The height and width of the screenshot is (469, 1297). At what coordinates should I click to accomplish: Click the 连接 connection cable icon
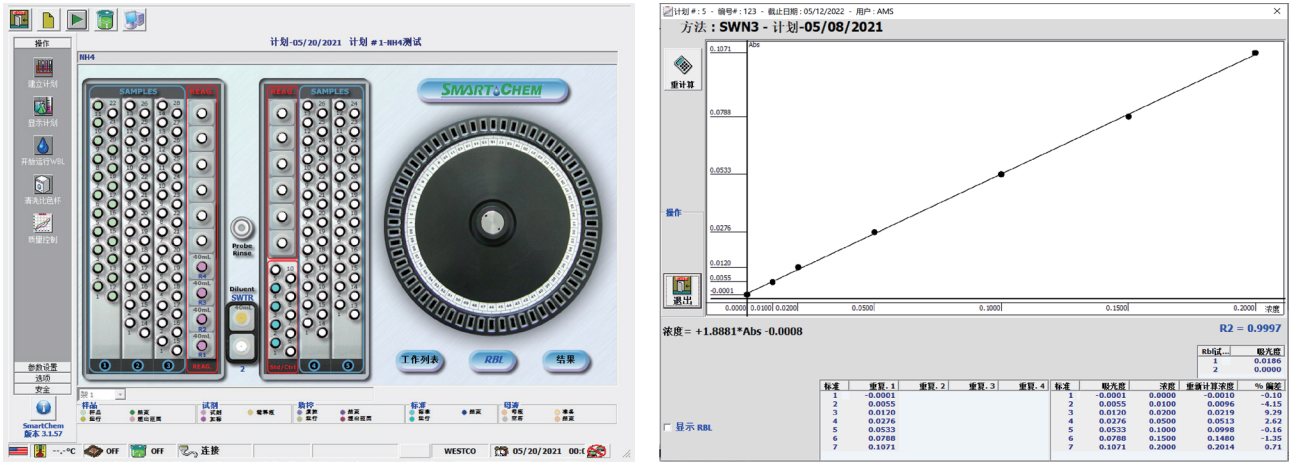click(188, 451)
